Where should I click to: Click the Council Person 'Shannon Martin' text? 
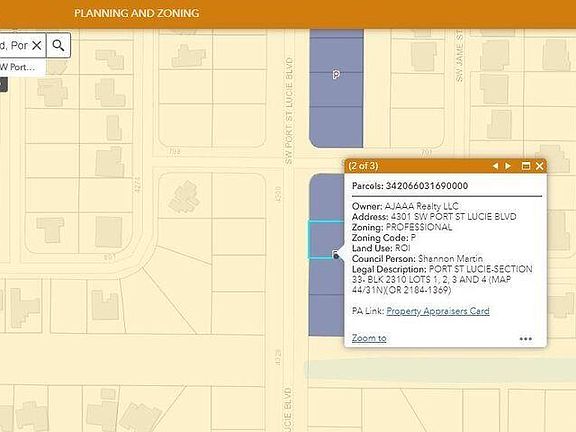click(x=450, y=259)
